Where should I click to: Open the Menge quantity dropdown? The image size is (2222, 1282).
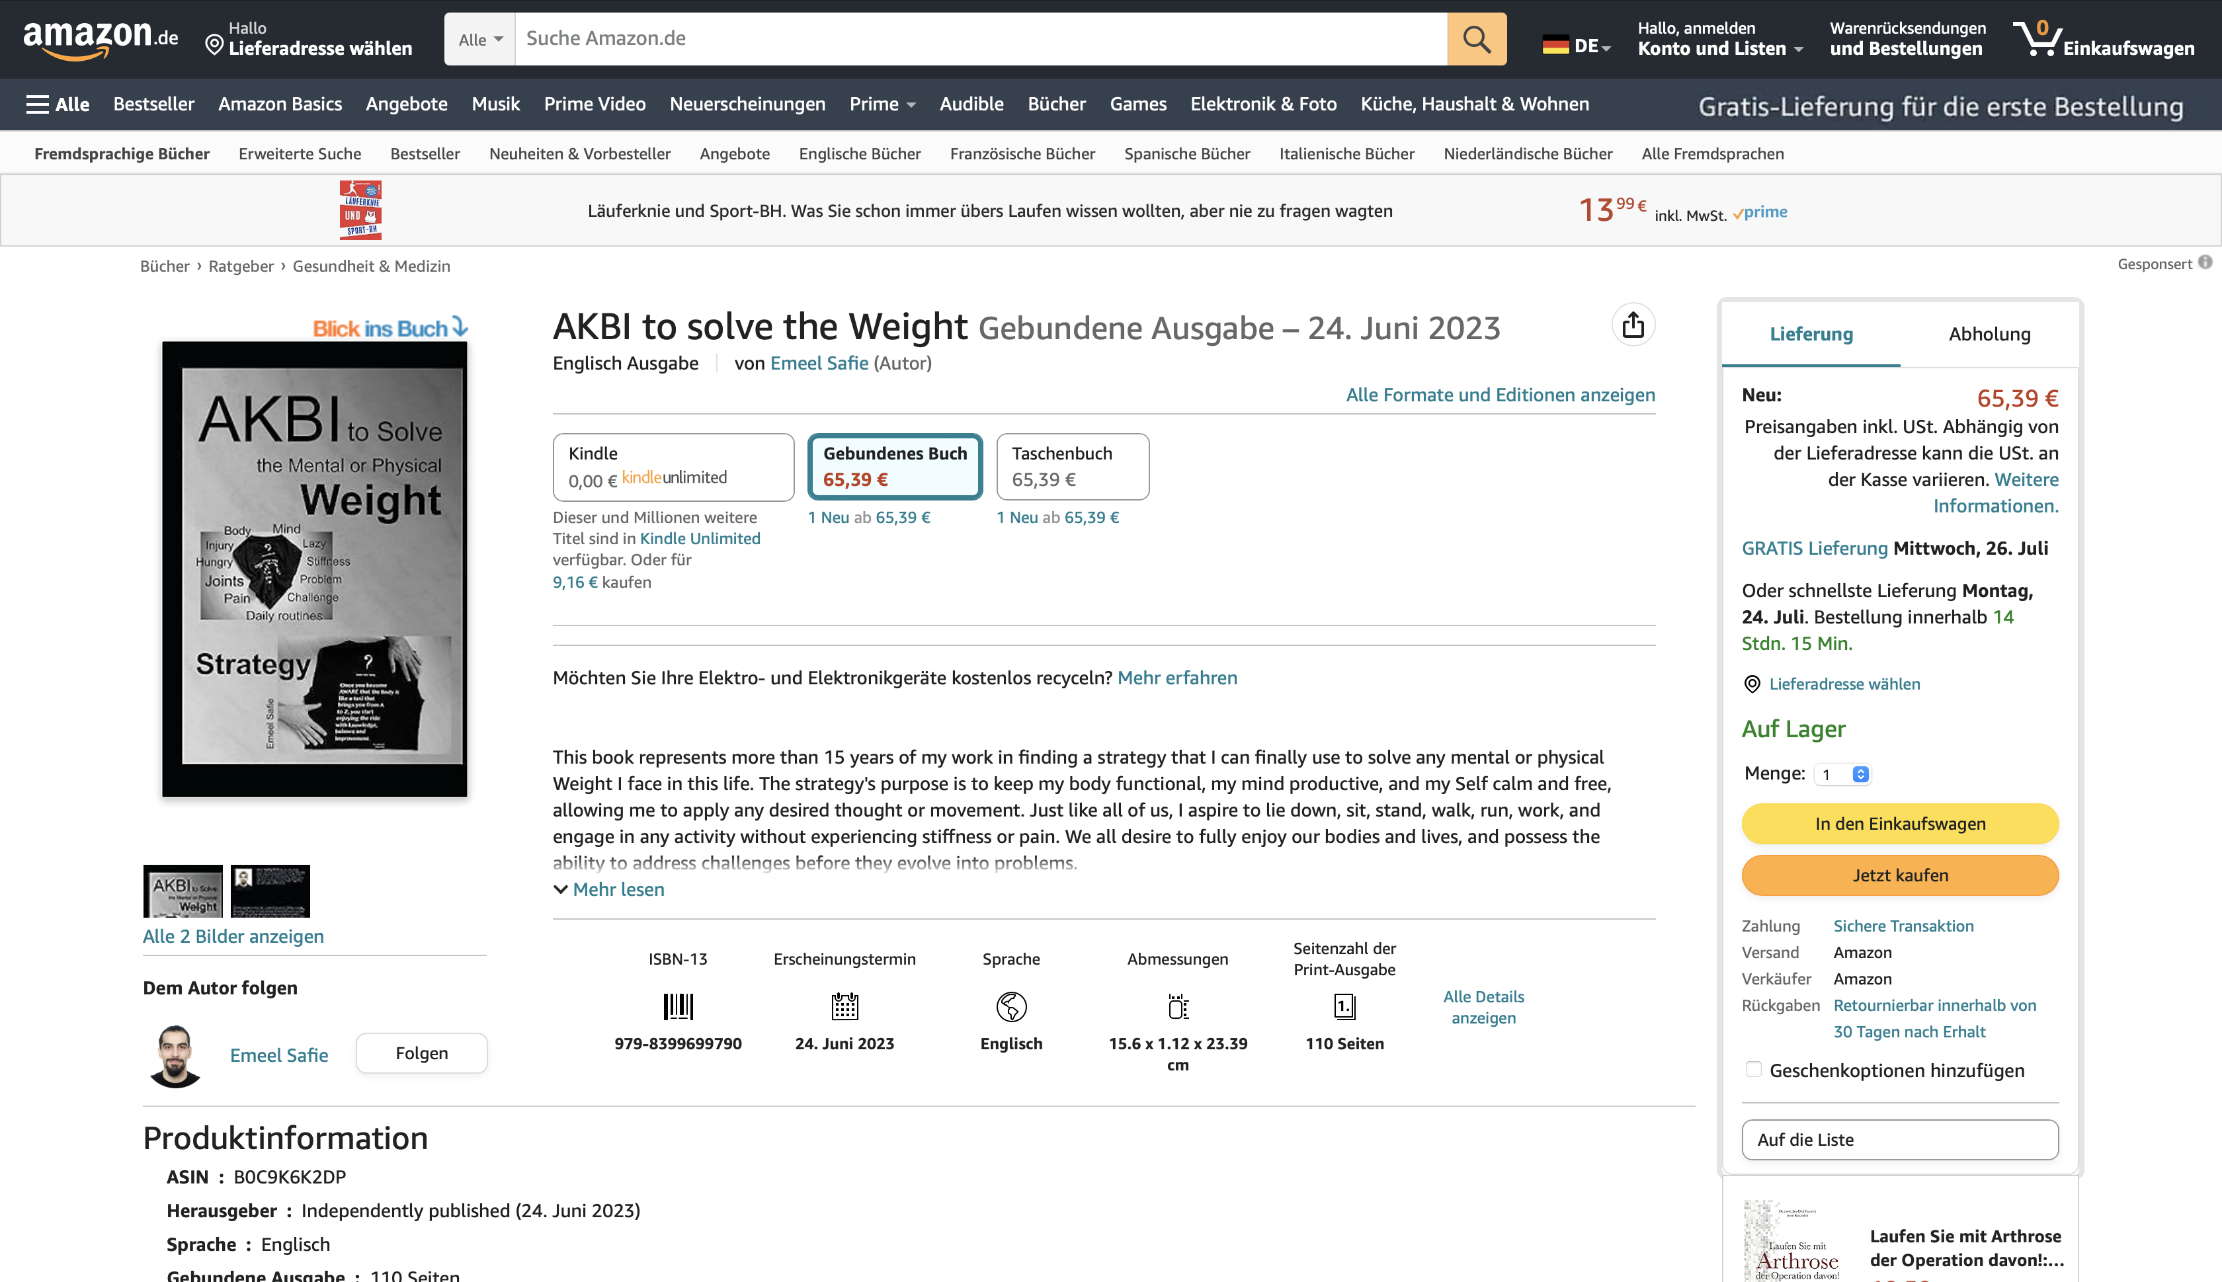1843,774
